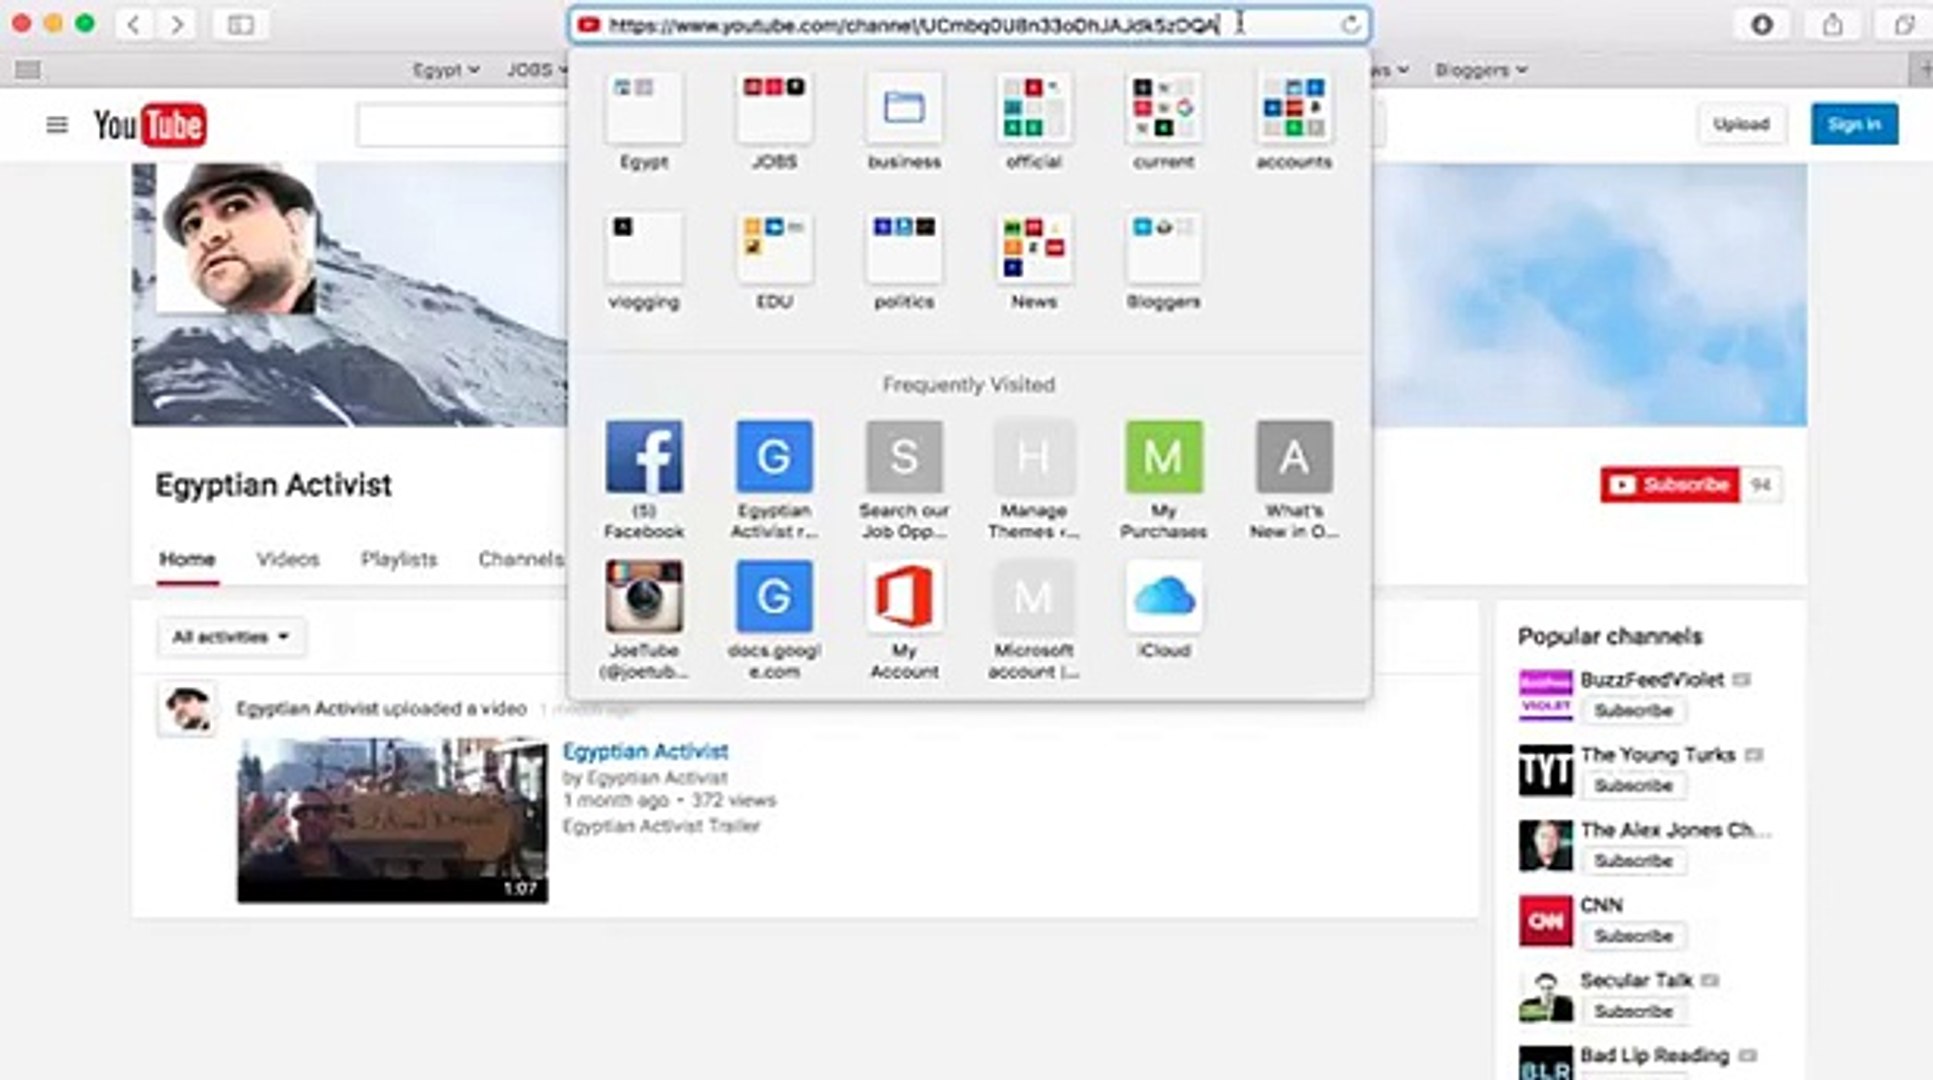Toggle the Safari sidebar button
Screen dimensions: 1933x1080
click(240, 25)
